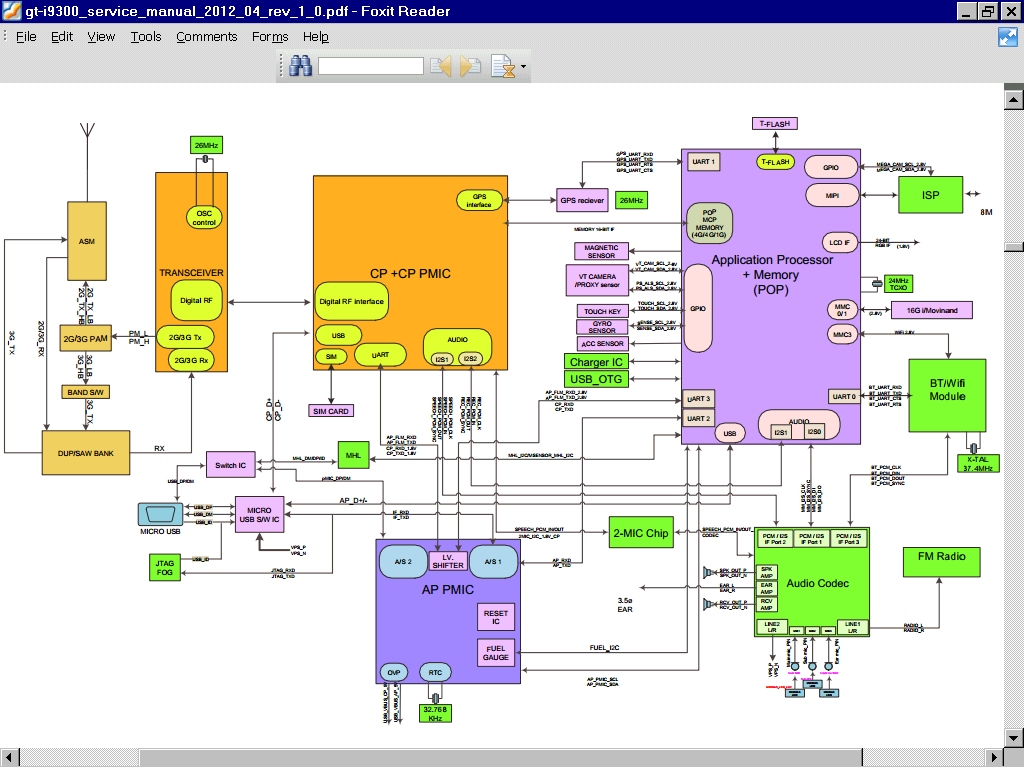Click the 2G/3G PAM block

coord(86,338)
